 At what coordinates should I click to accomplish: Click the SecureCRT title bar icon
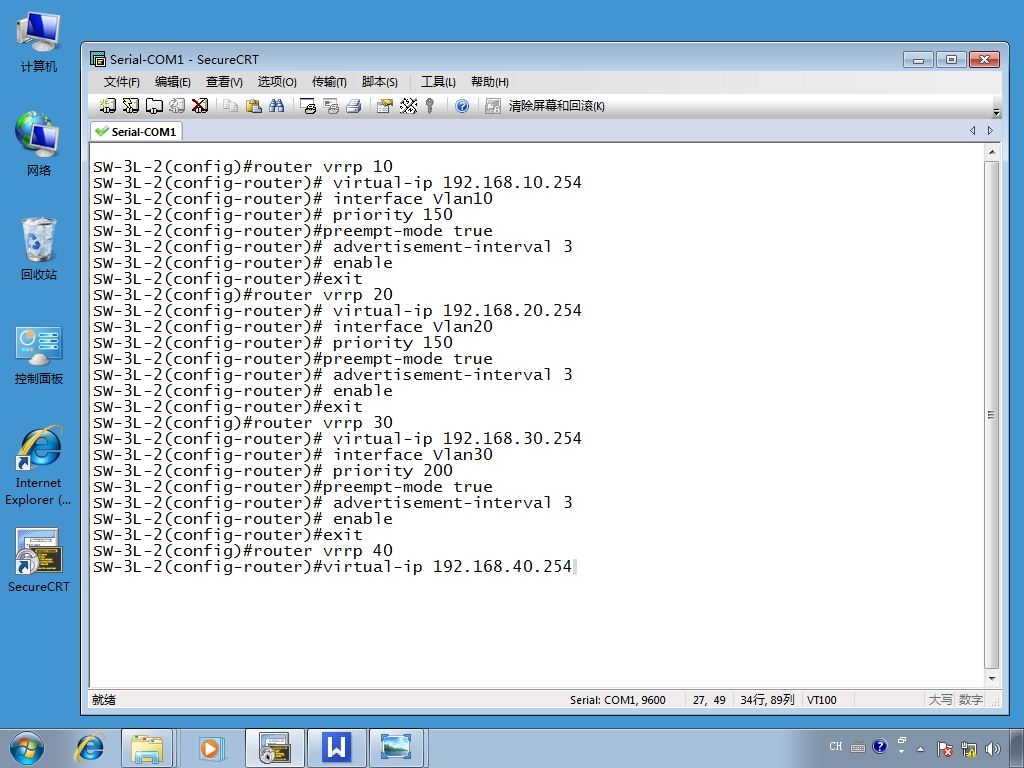pos(98,59)
